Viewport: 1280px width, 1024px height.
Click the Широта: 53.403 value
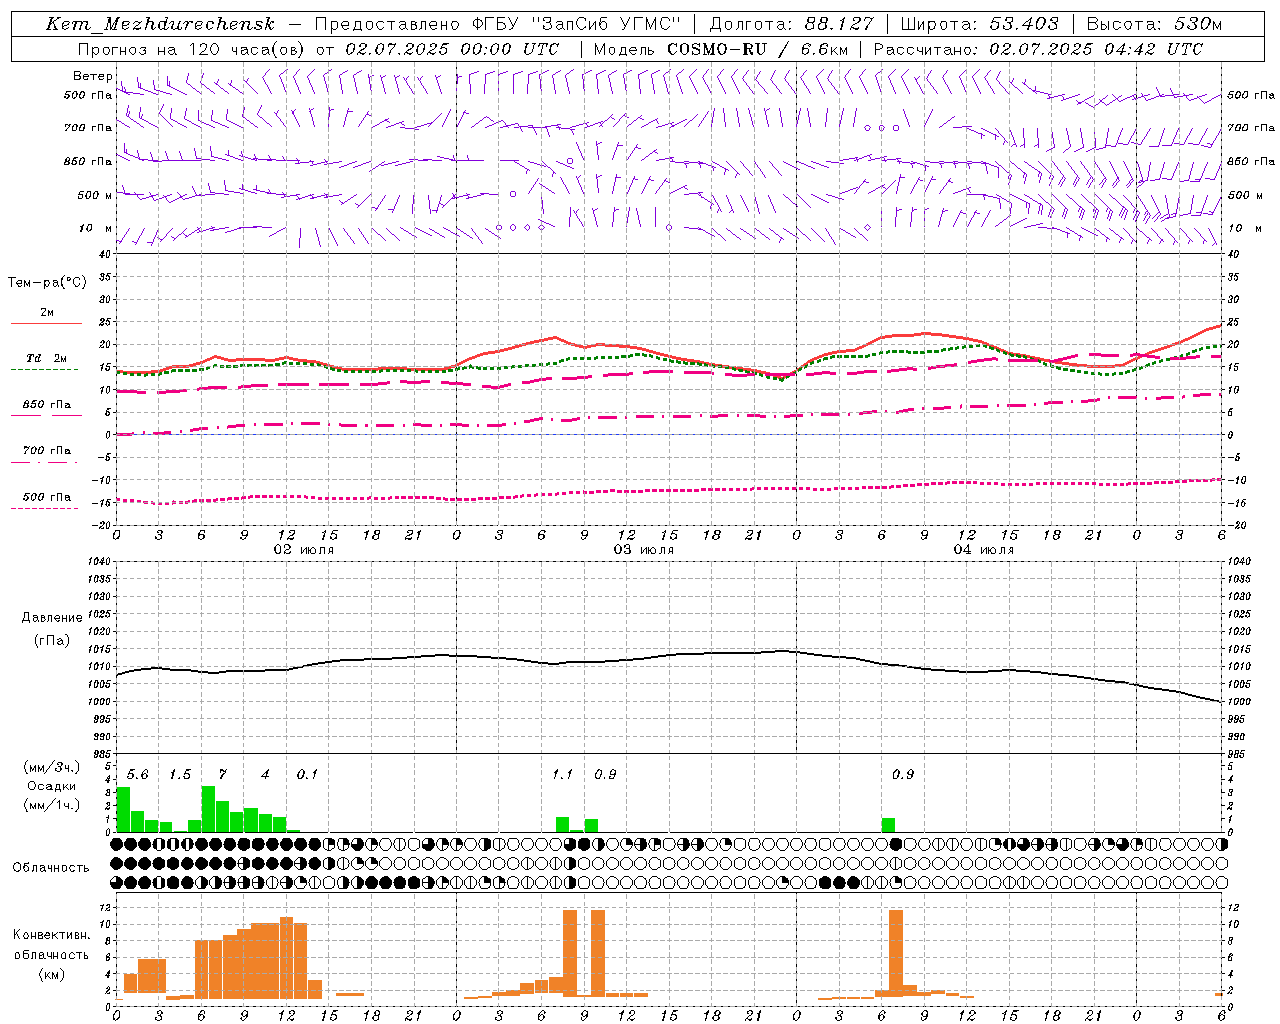coord(979,24)
